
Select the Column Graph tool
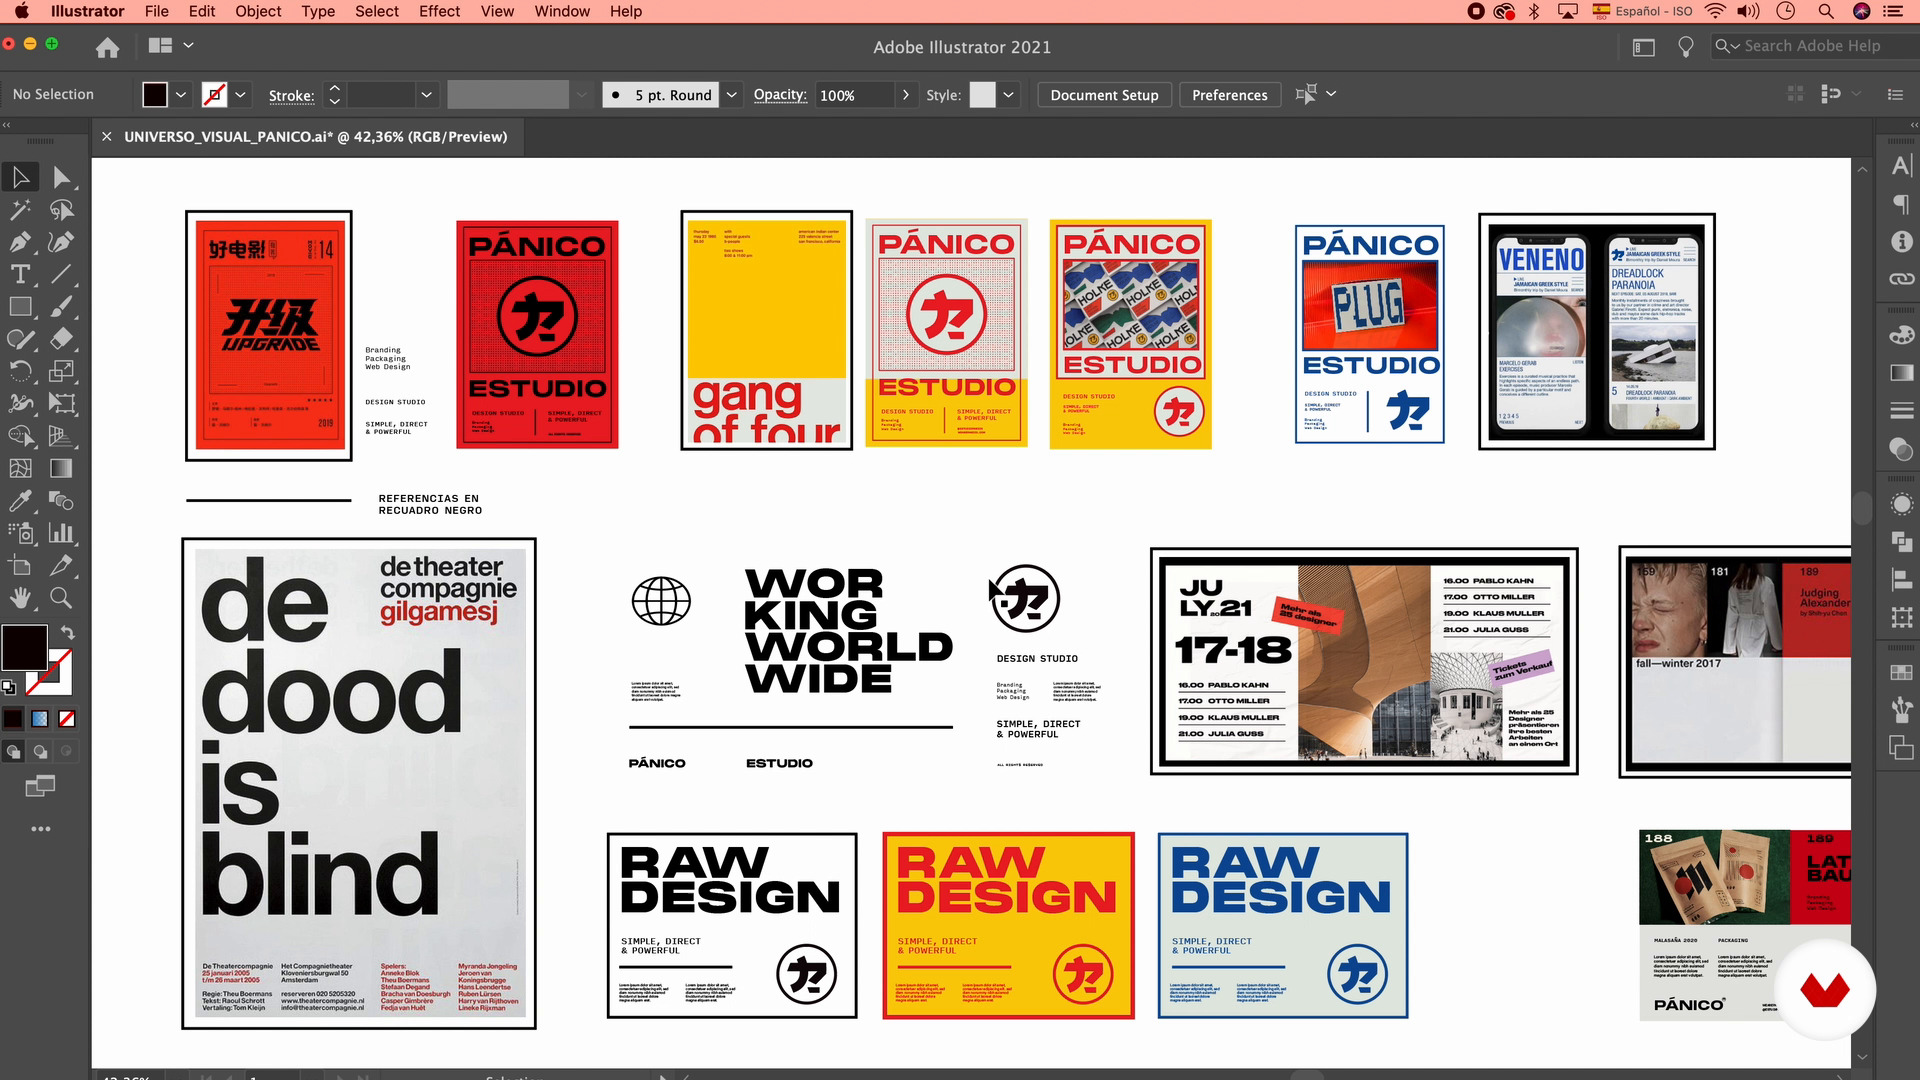point(61,533)
